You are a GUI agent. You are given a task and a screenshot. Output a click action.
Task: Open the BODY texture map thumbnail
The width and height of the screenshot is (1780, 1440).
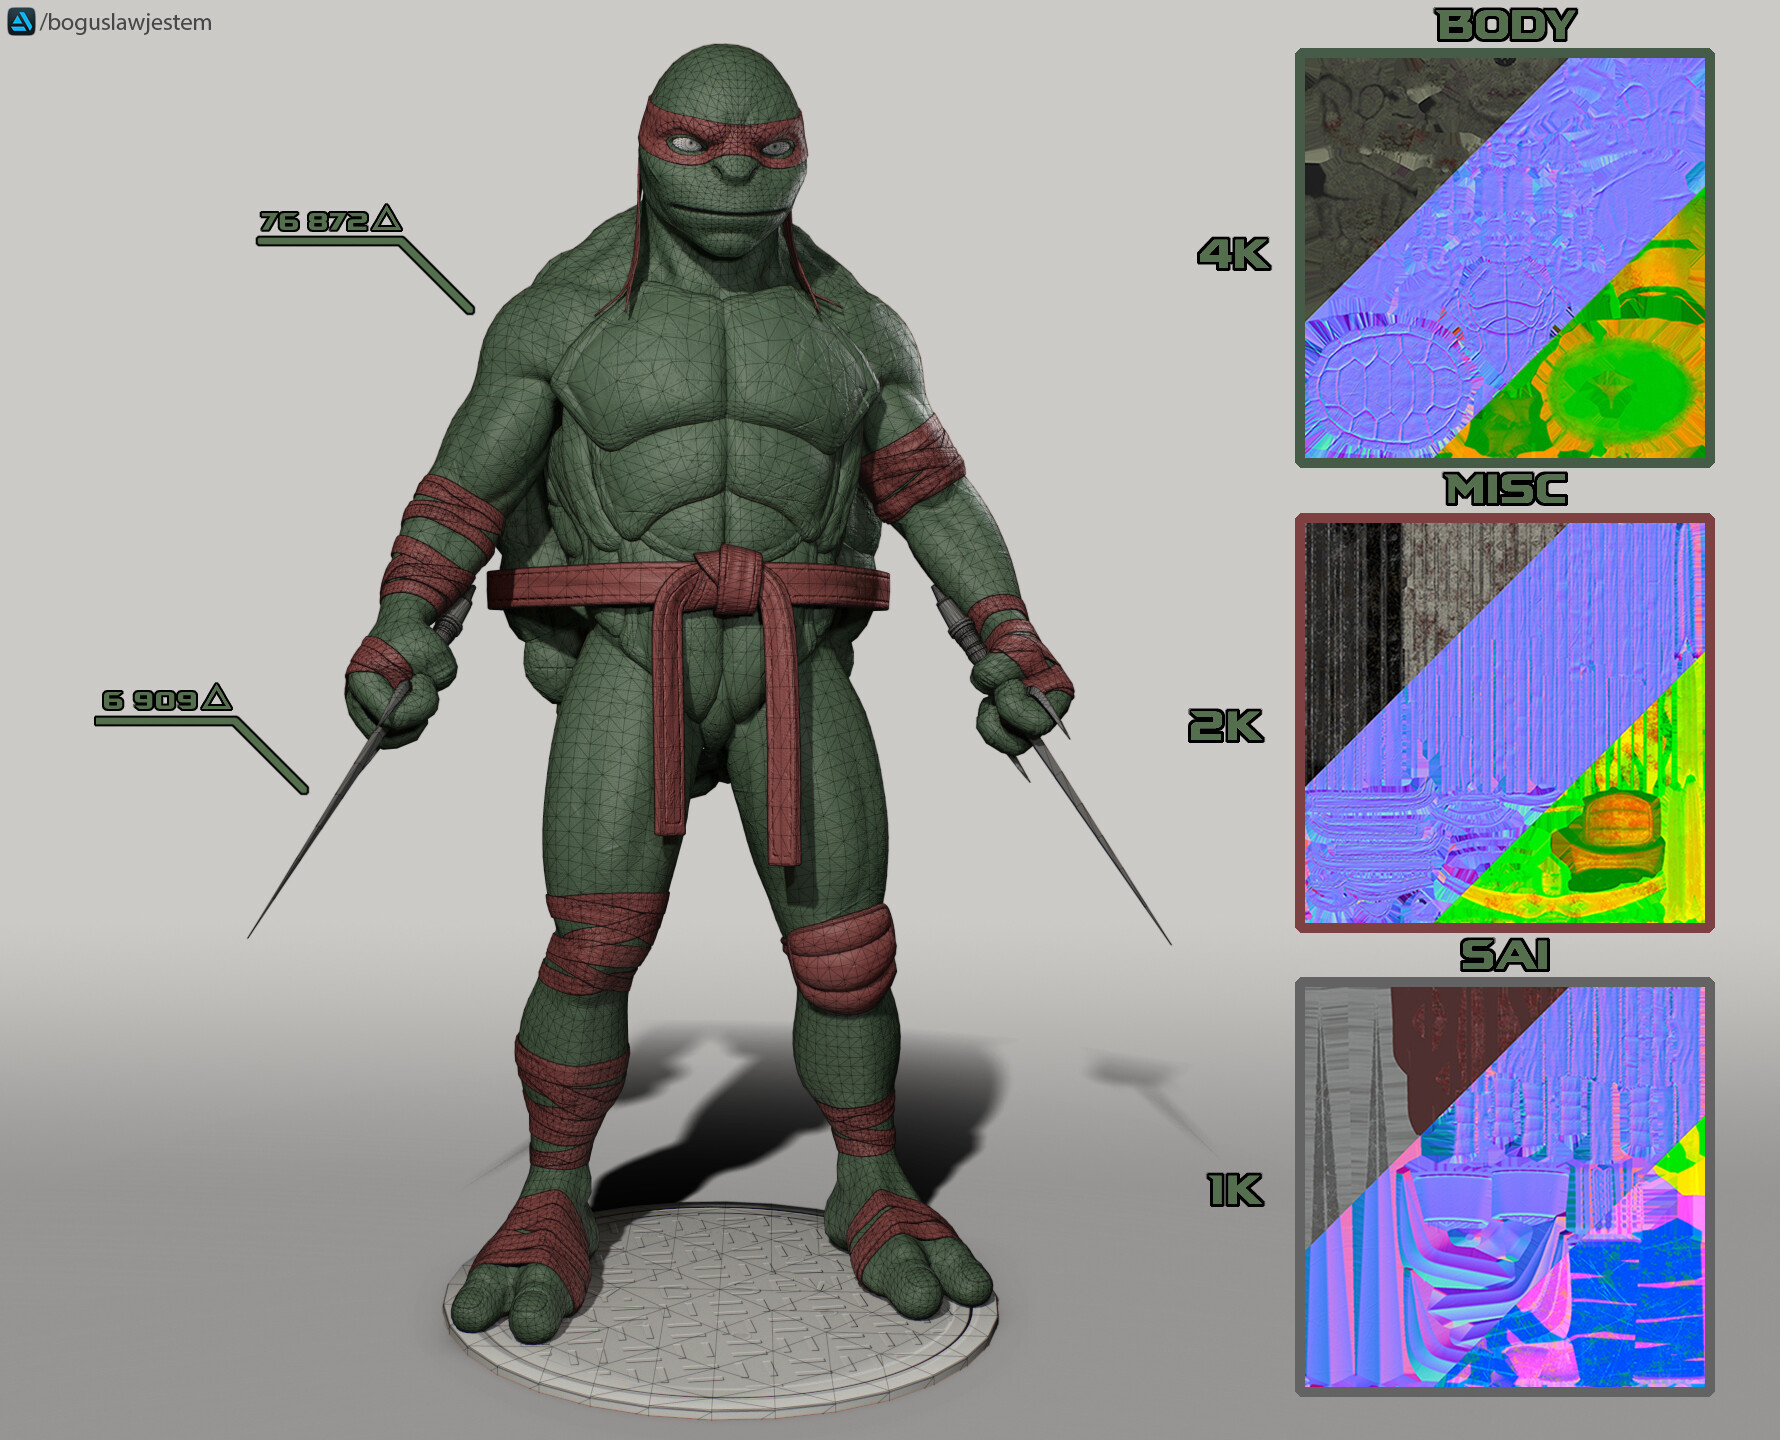(x=1505, y=258)
